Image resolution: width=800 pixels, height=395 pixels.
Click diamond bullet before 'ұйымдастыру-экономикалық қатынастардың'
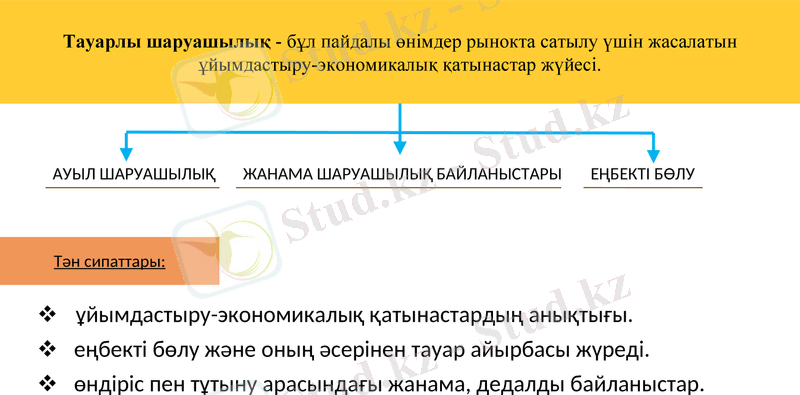pyautogui.click(x=47, y=315)
